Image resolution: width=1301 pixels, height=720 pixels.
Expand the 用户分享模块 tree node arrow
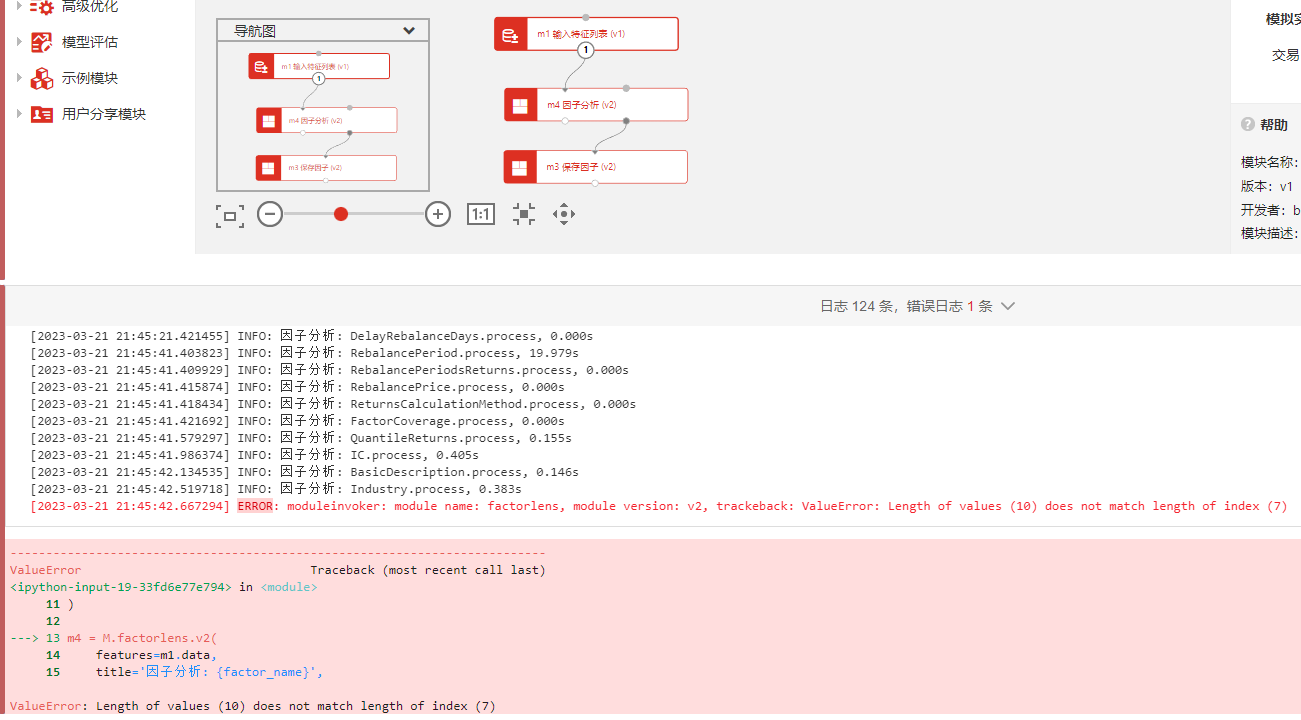tap(19, 114)
